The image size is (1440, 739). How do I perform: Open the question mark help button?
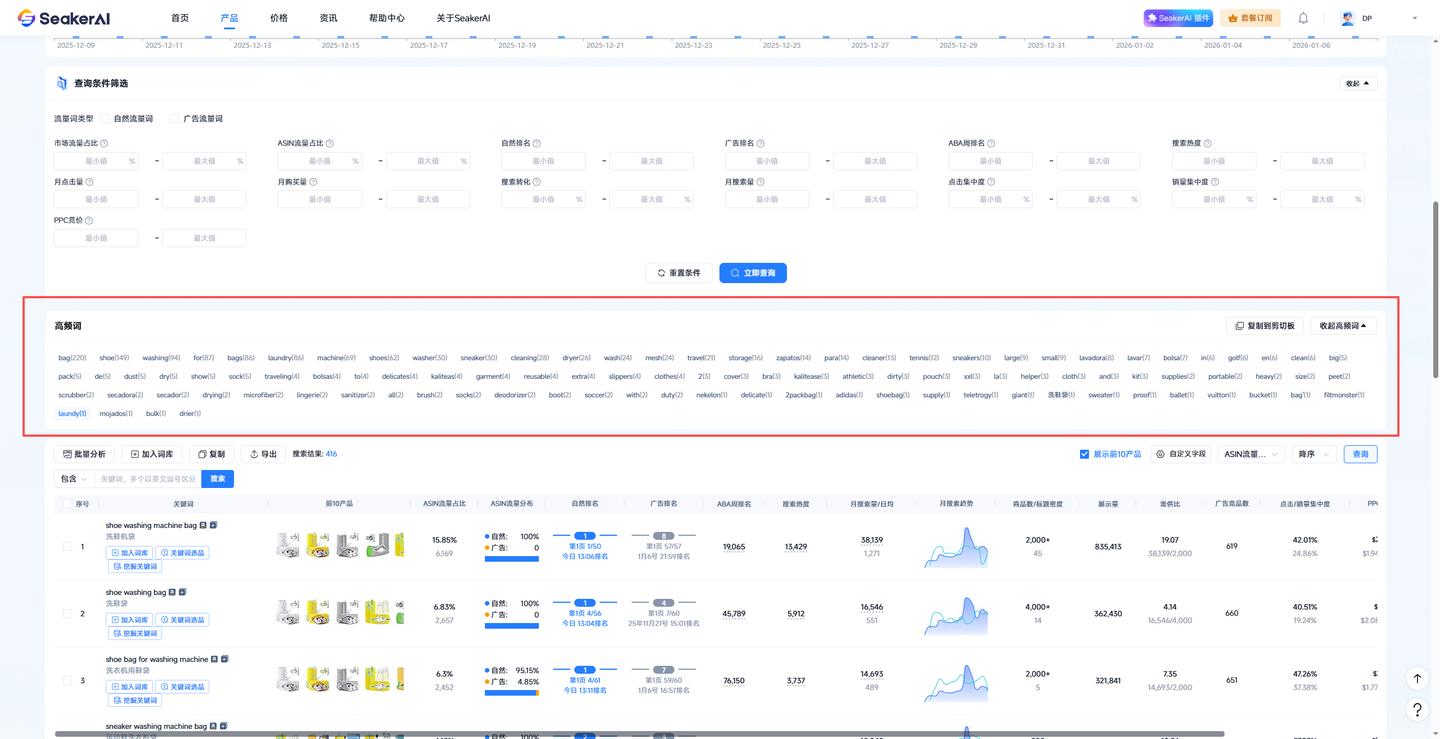1417,709
